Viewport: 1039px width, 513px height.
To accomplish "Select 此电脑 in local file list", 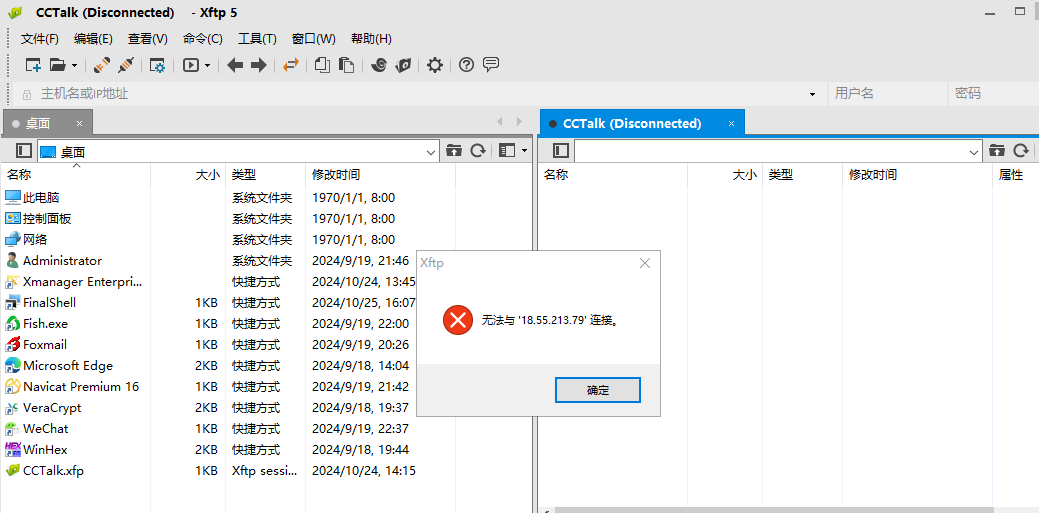I will [x=42, y=198].
